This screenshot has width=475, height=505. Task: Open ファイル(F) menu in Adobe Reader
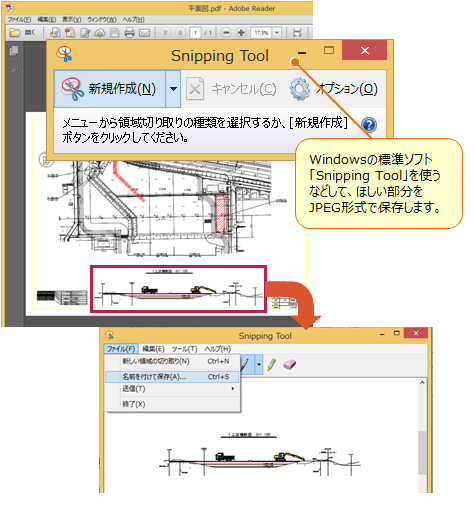(19, 20)
